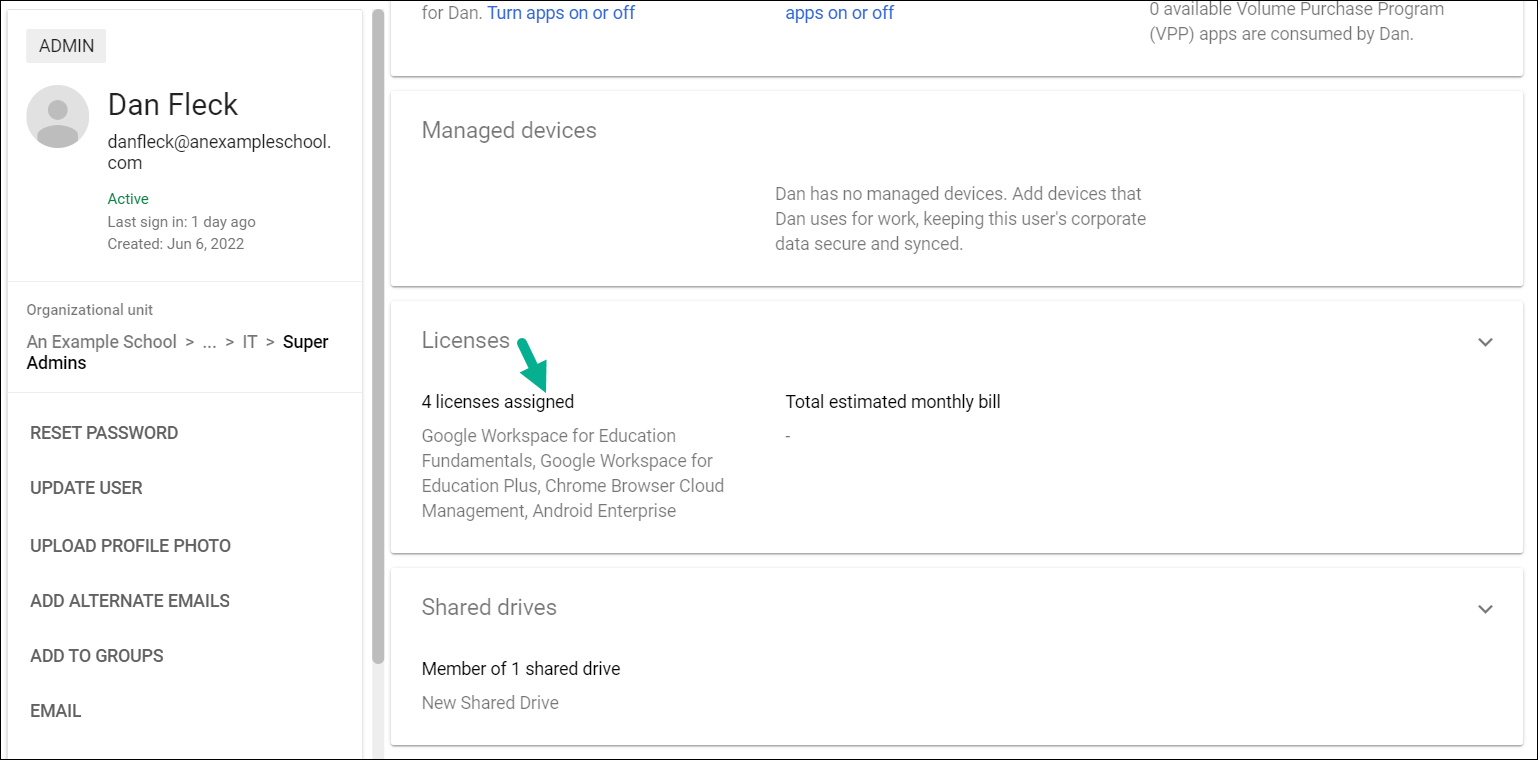Select the EMAIL action

click(56, 711)
